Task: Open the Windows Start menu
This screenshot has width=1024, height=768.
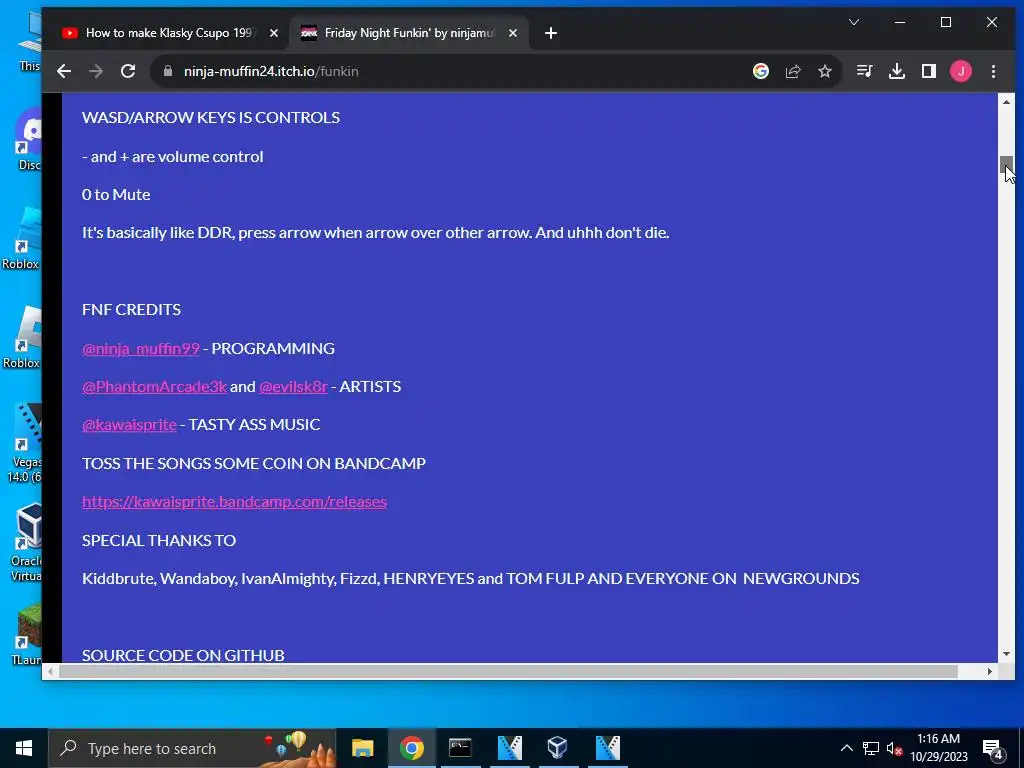Action: 24,748
